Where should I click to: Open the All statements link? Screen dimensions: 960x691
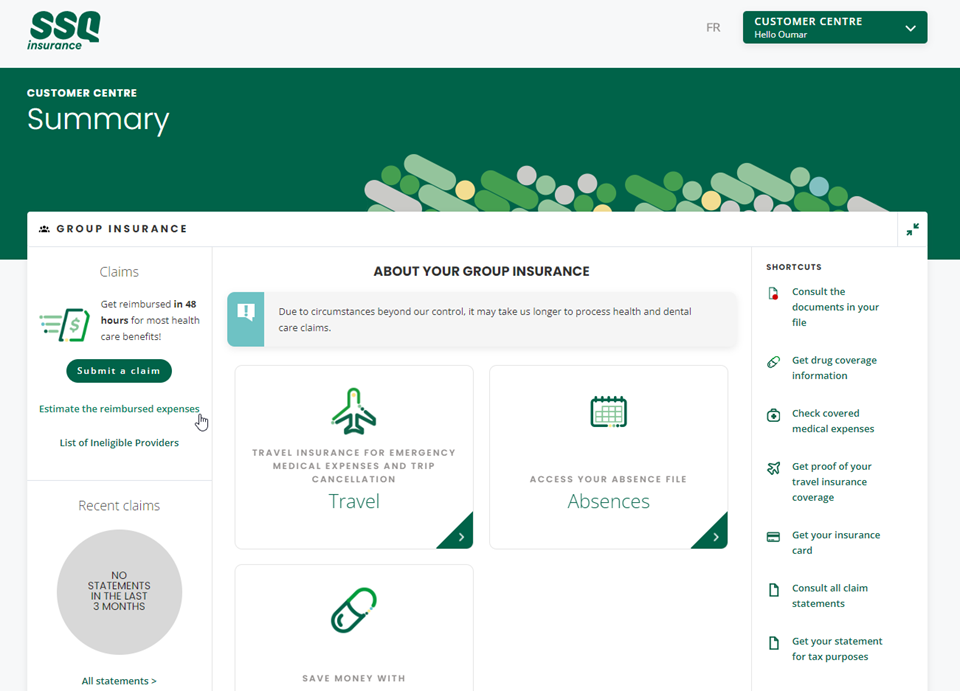119,681
